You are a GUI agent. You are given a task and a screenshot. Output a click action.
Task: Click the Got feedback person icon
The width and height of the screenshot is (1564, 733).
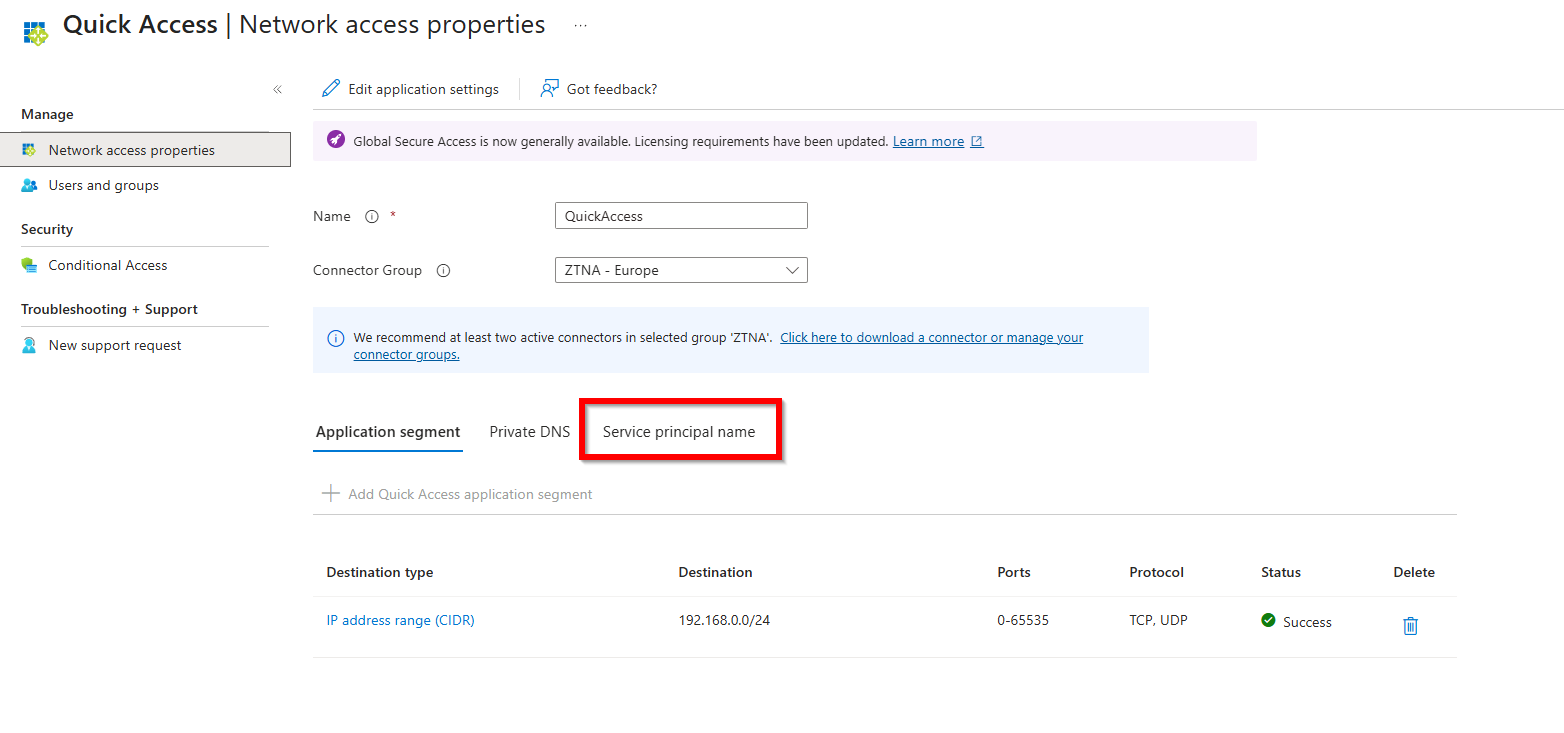tap(549, 89)
